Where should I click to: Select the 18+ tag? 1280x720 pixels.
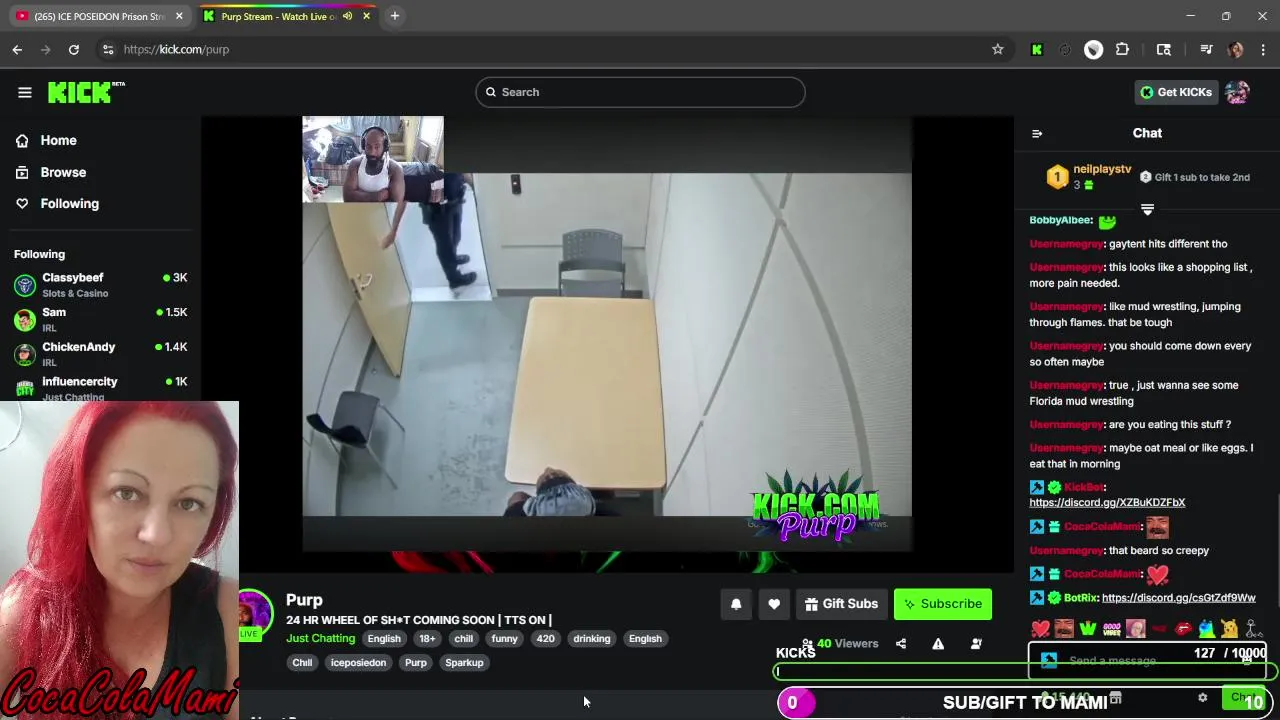coord(427,639)
